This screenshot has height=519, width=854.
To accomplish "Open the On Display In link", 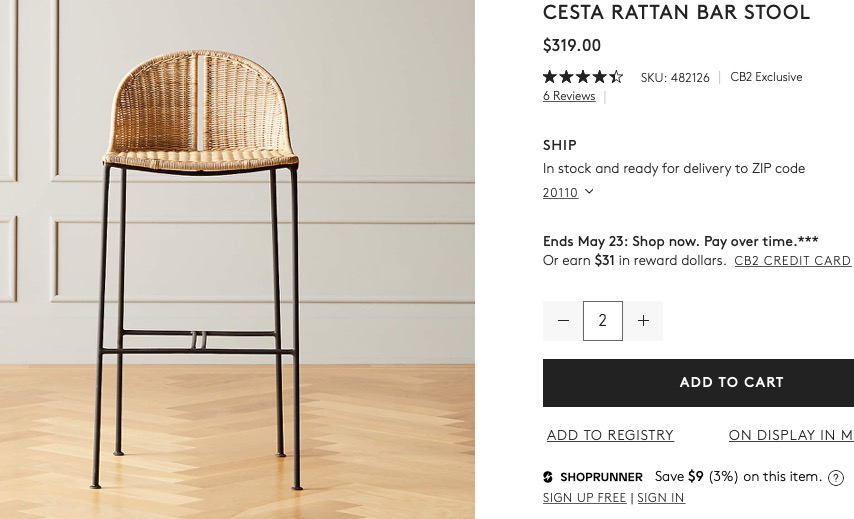I will point(790,435).
